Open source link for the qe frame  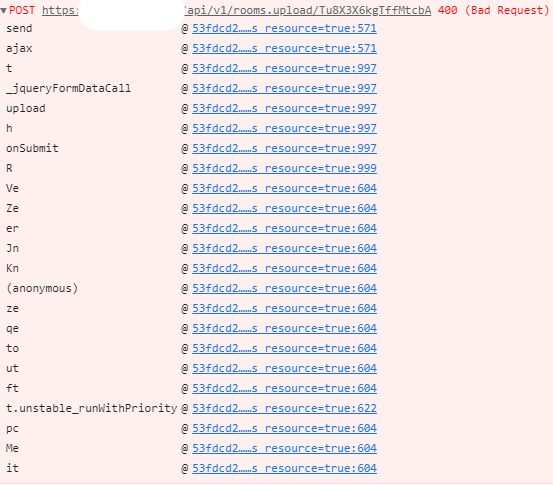coord(284,328)
